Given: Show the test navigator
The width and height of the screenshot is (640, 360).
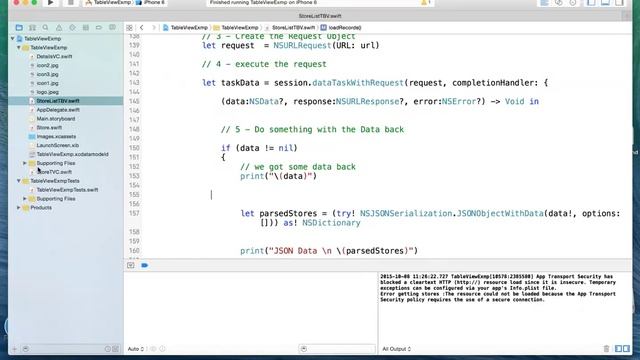Looking at the screenshot, I should (x=72, y=28).
